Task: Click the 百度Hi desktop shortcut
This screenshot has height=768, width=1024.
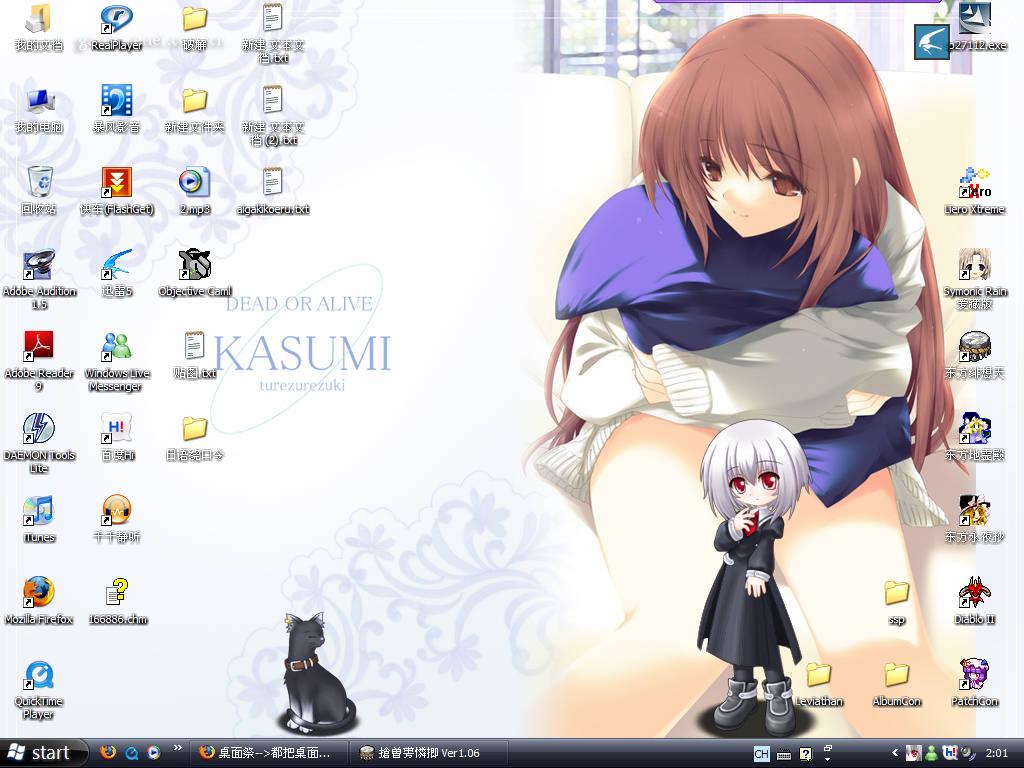Action: [x=117, y=438]
